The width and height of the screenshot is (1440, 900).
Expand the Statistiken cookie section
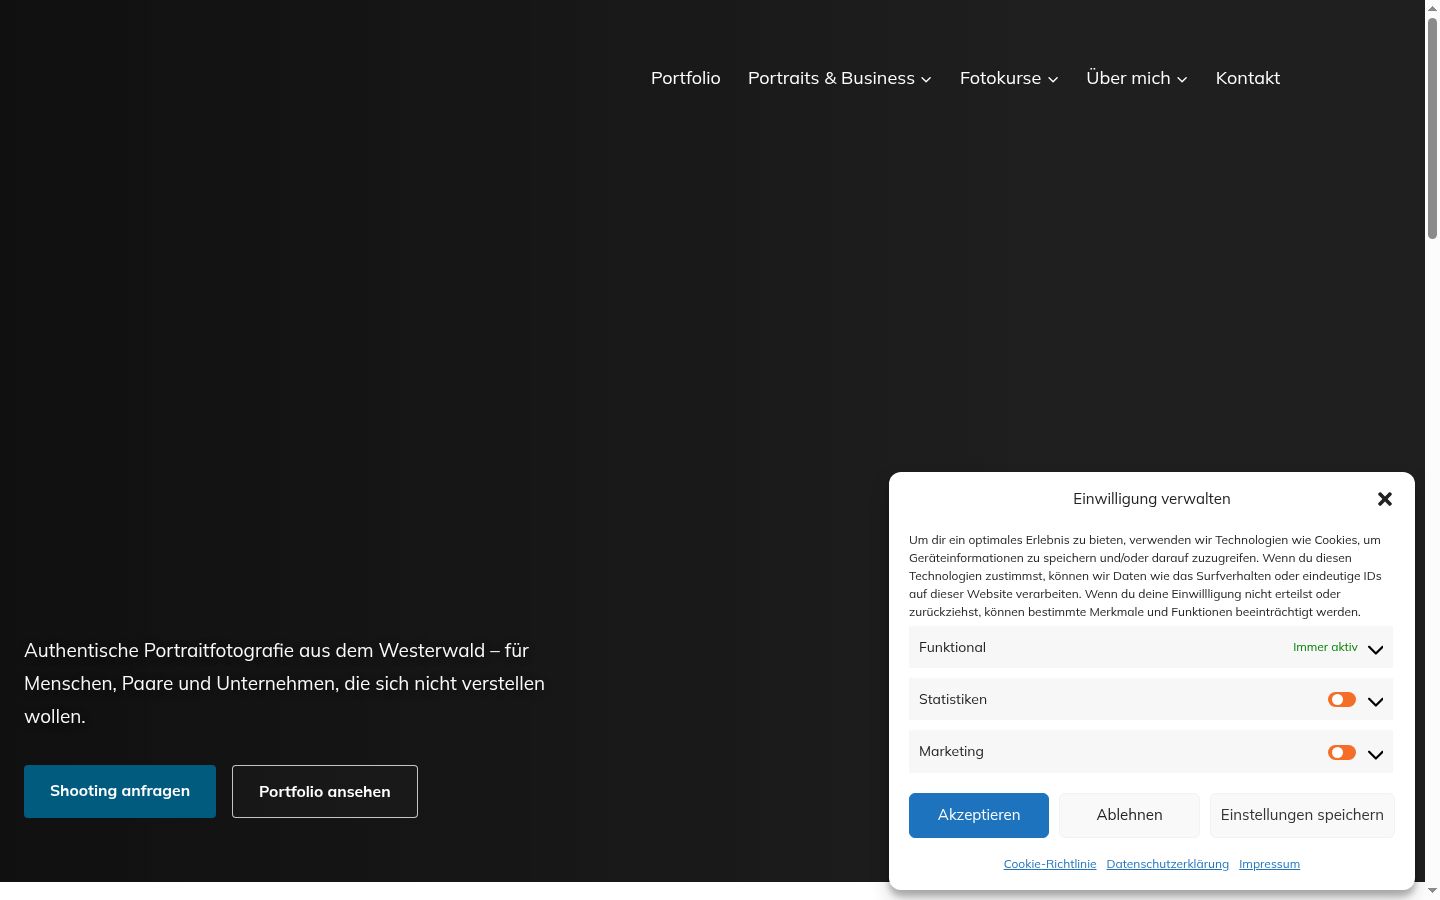[1376, 701]
